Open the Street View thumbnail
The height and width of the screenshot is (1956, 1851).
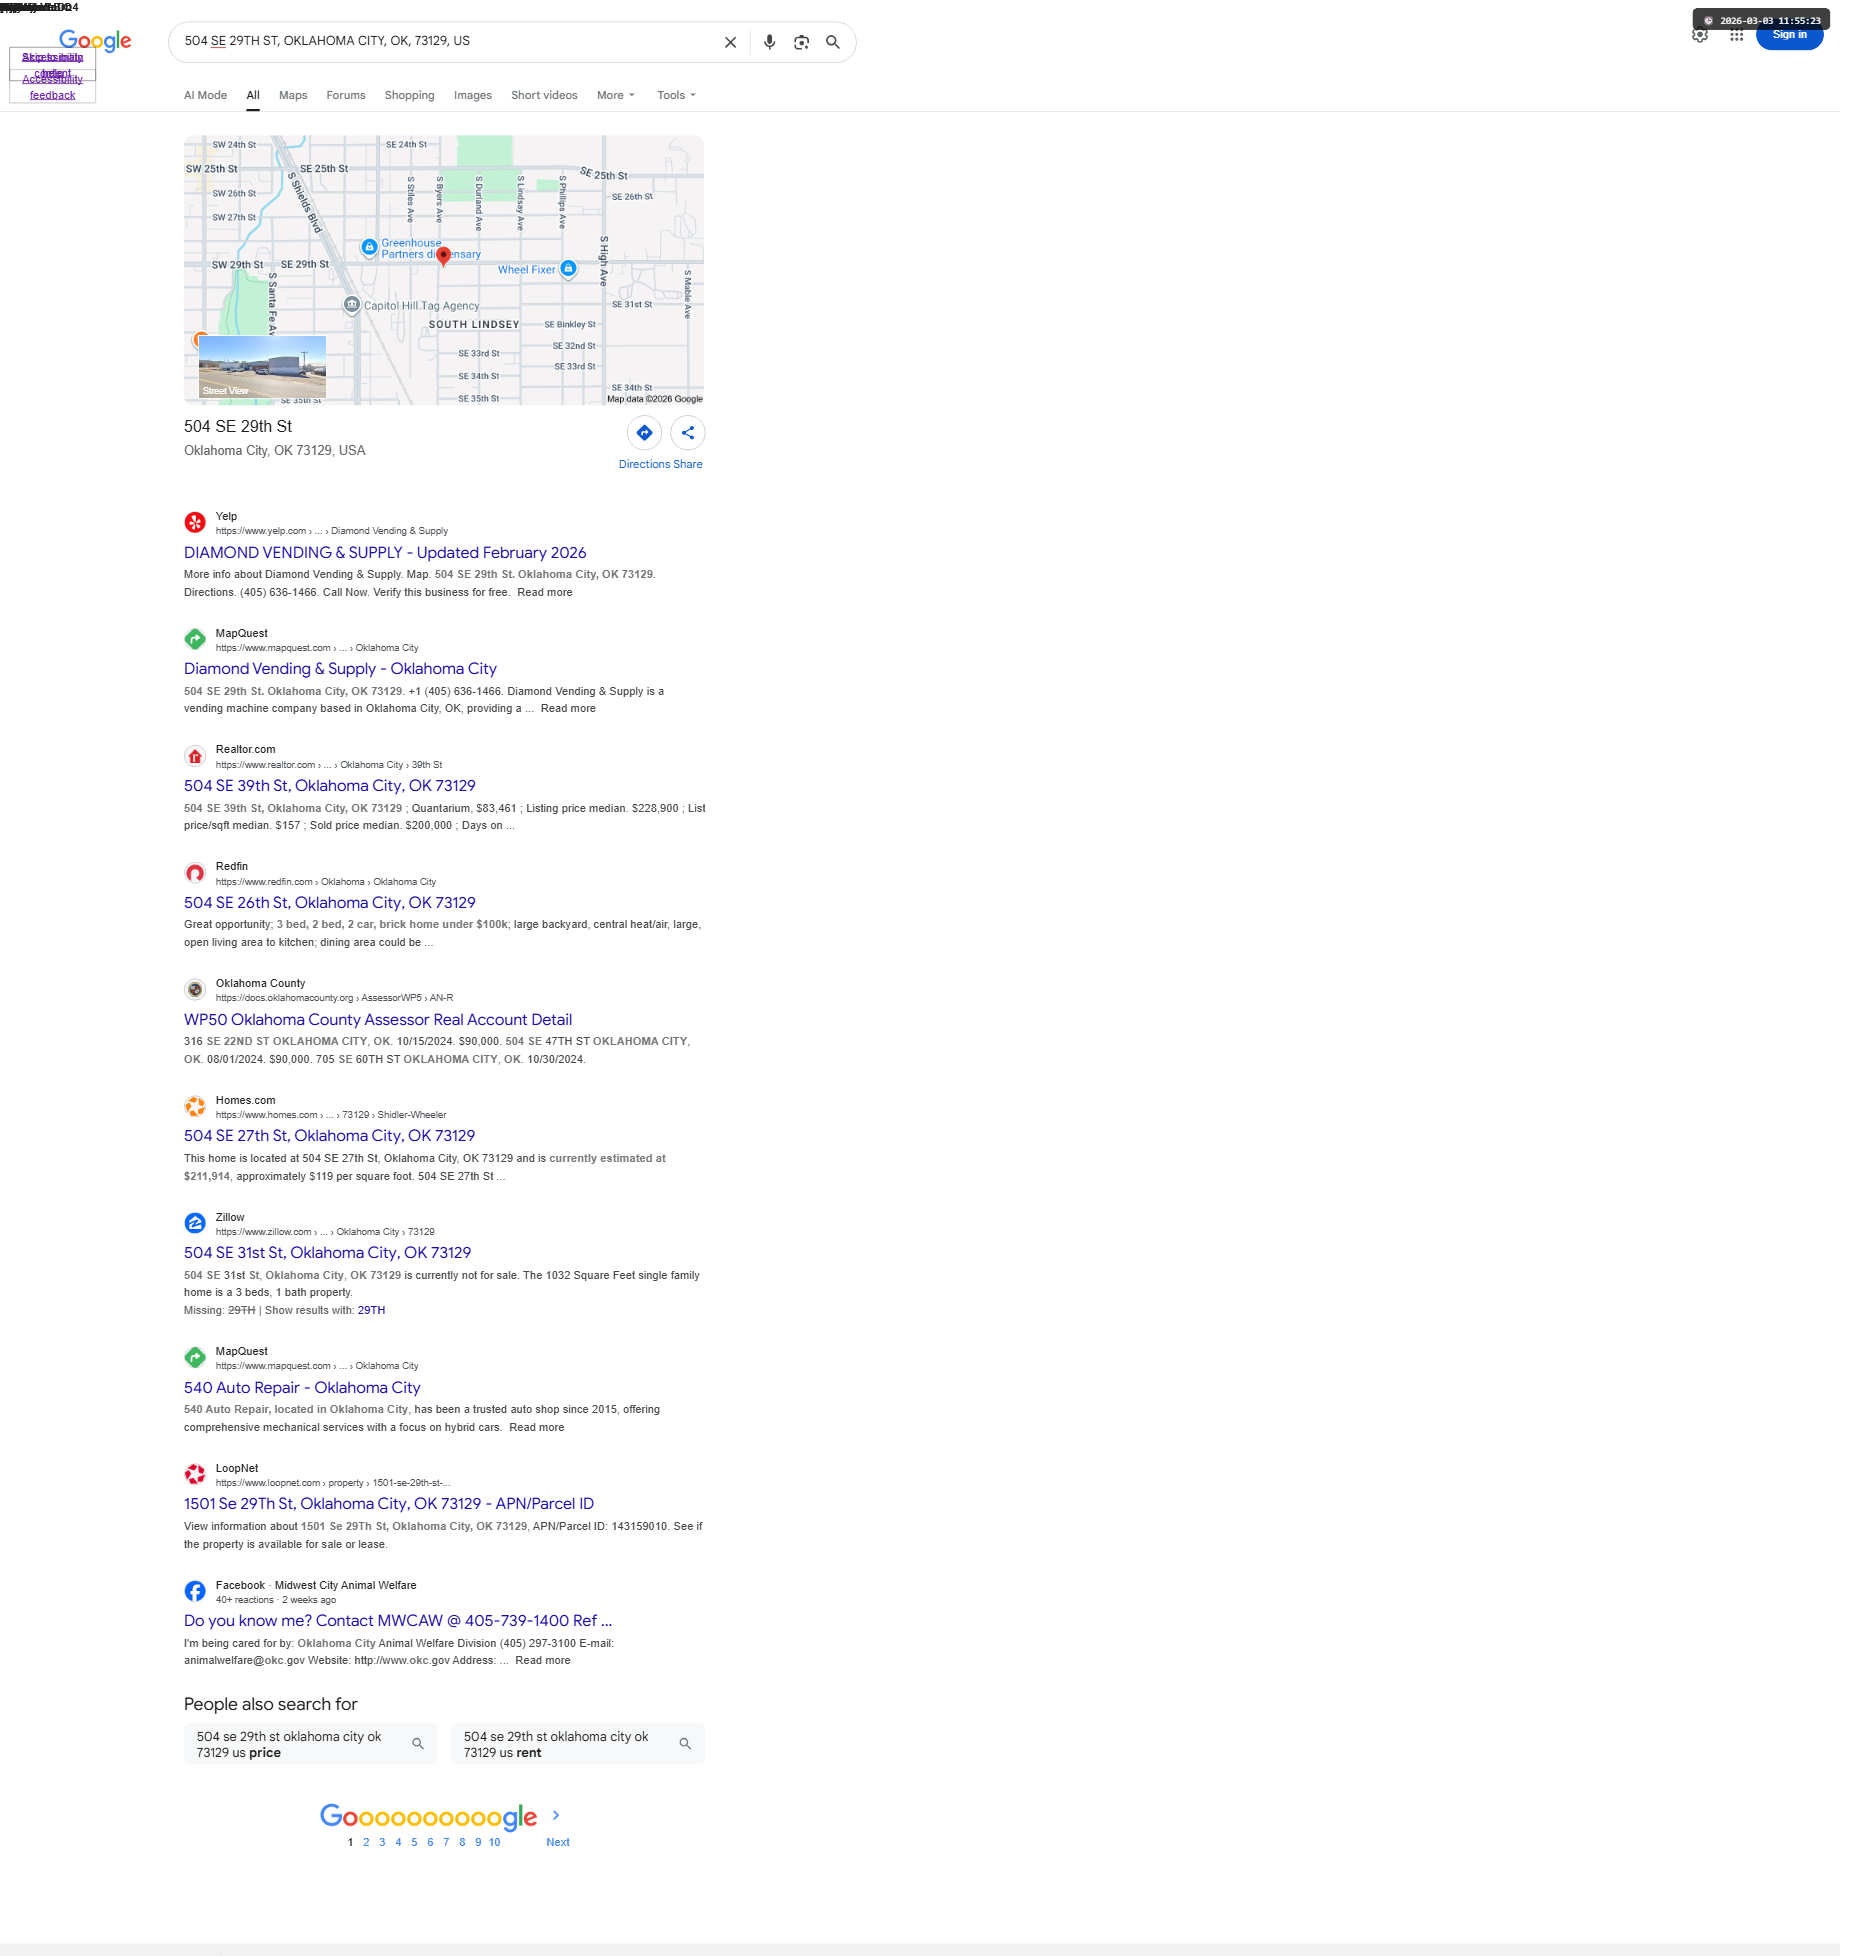tap(262, 368)
